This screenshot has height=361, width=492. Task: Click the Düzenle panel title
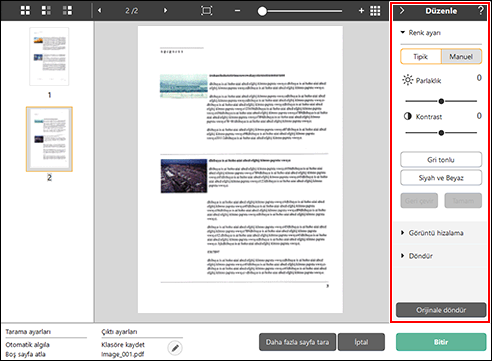tap(441, 11)
